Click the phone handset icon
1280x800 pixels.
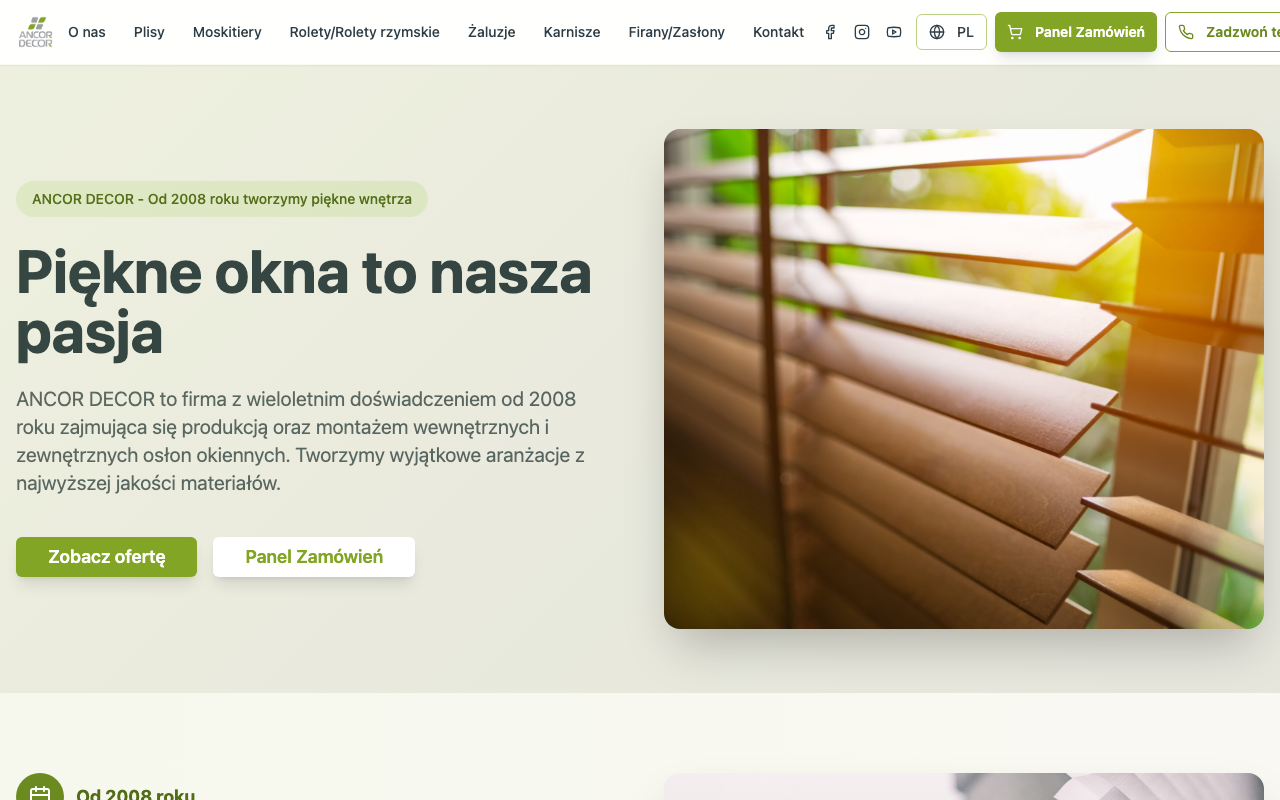pyautogui.click(x=1186, y=32)
